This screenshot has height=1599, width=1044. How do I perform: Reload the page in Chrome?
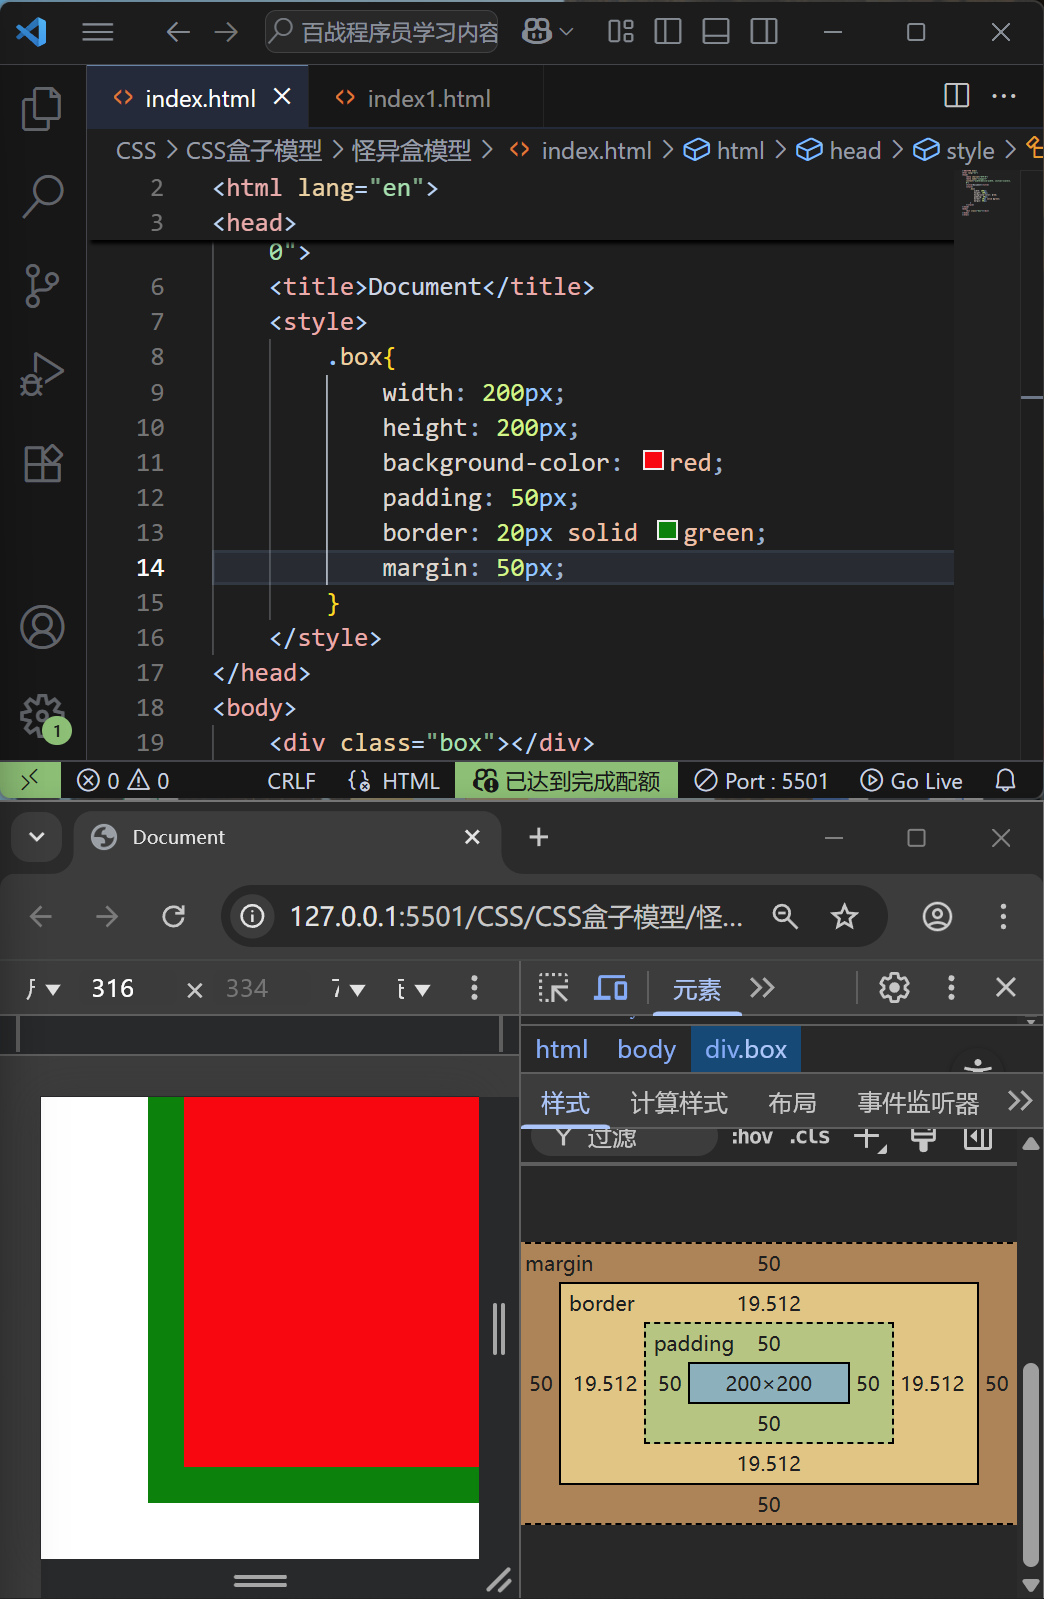[174, 916]
